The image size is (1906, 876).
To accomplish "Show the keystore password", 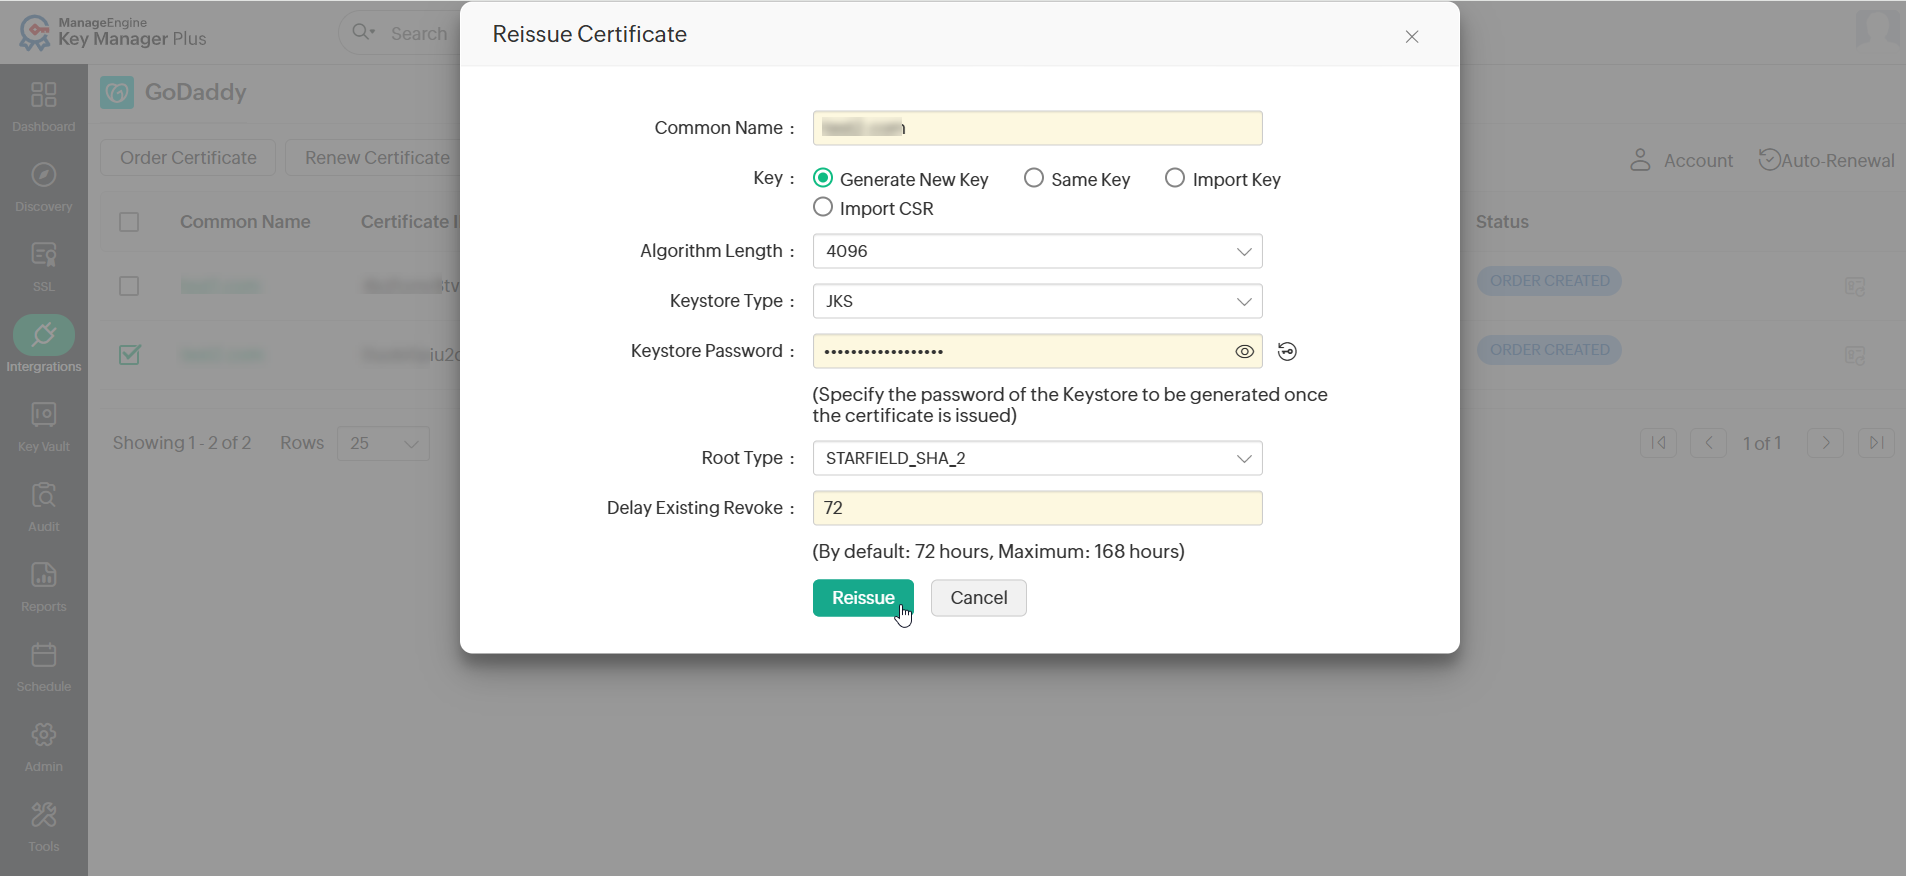I will [x=1244, y=352].
